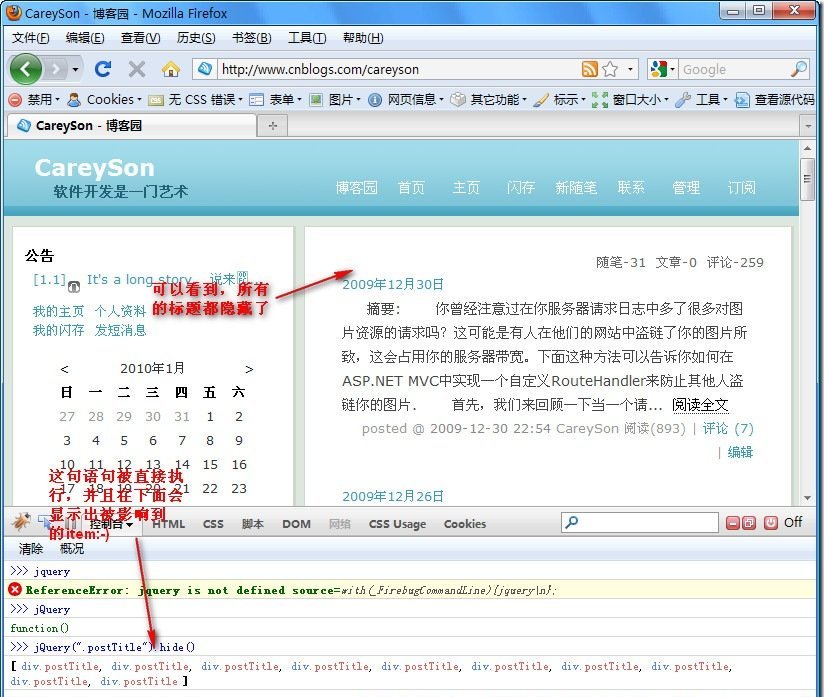Open a new tab with plus button
Screen dimensions: 824x697
(x=273, y=126)
